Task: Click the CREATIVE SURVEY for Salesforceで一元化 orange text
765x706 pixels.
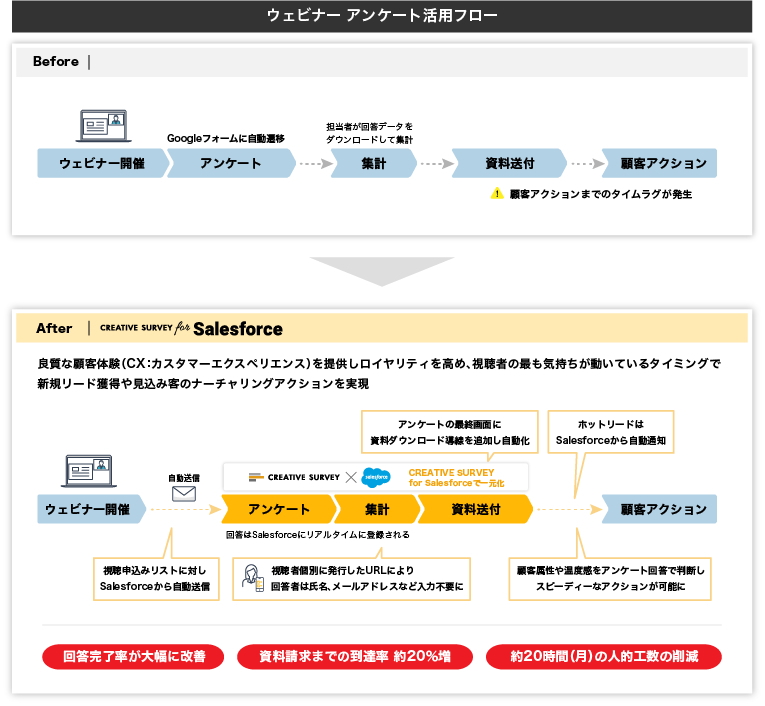Action: 456,478
